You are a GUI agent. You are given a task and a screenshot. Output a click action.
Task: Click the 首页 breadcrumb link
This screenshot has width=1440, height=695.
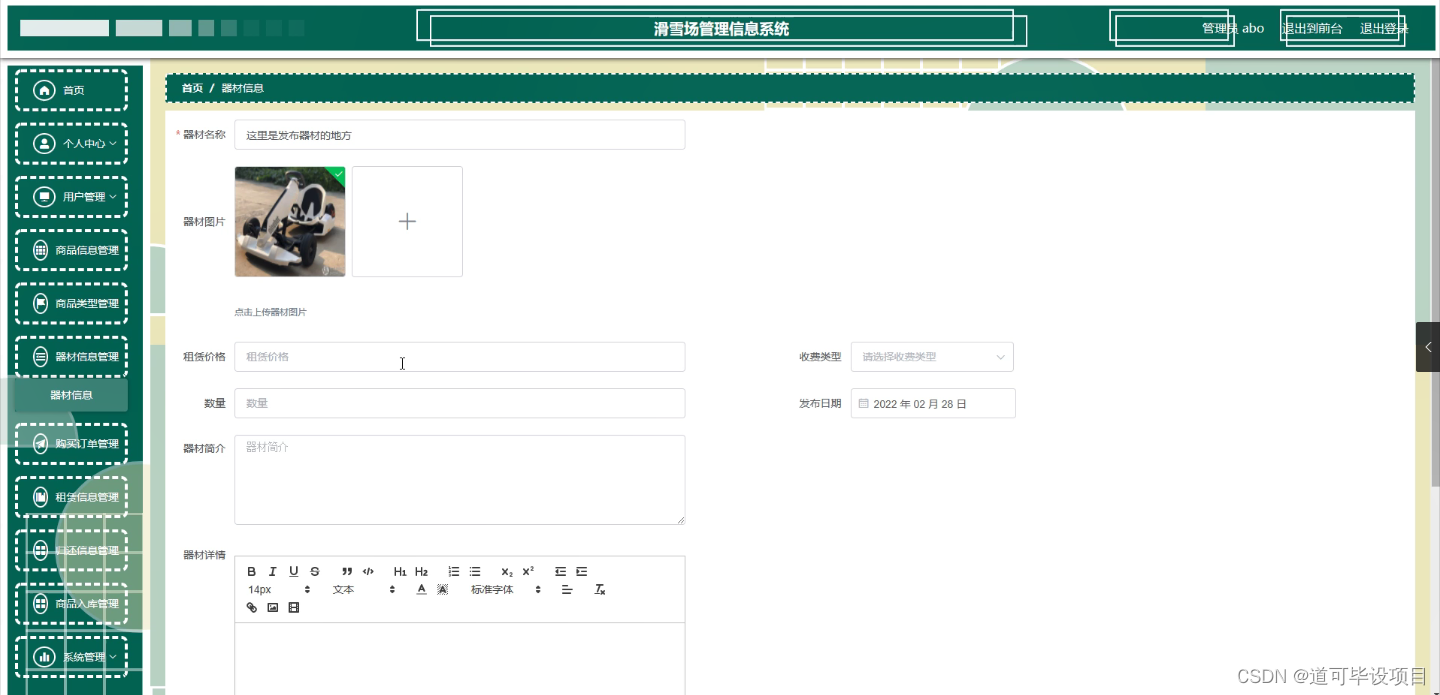[192, 88]
